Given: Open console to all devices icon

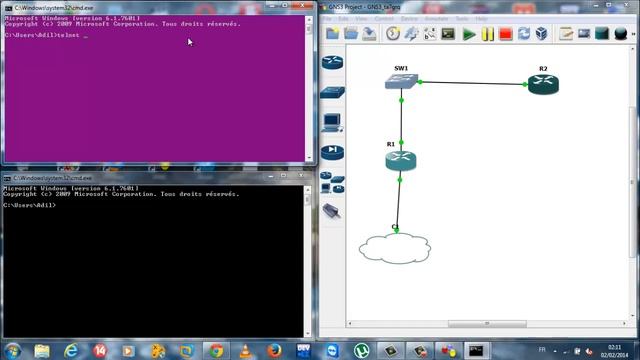Looking at the screenshot, I should 448,33.
